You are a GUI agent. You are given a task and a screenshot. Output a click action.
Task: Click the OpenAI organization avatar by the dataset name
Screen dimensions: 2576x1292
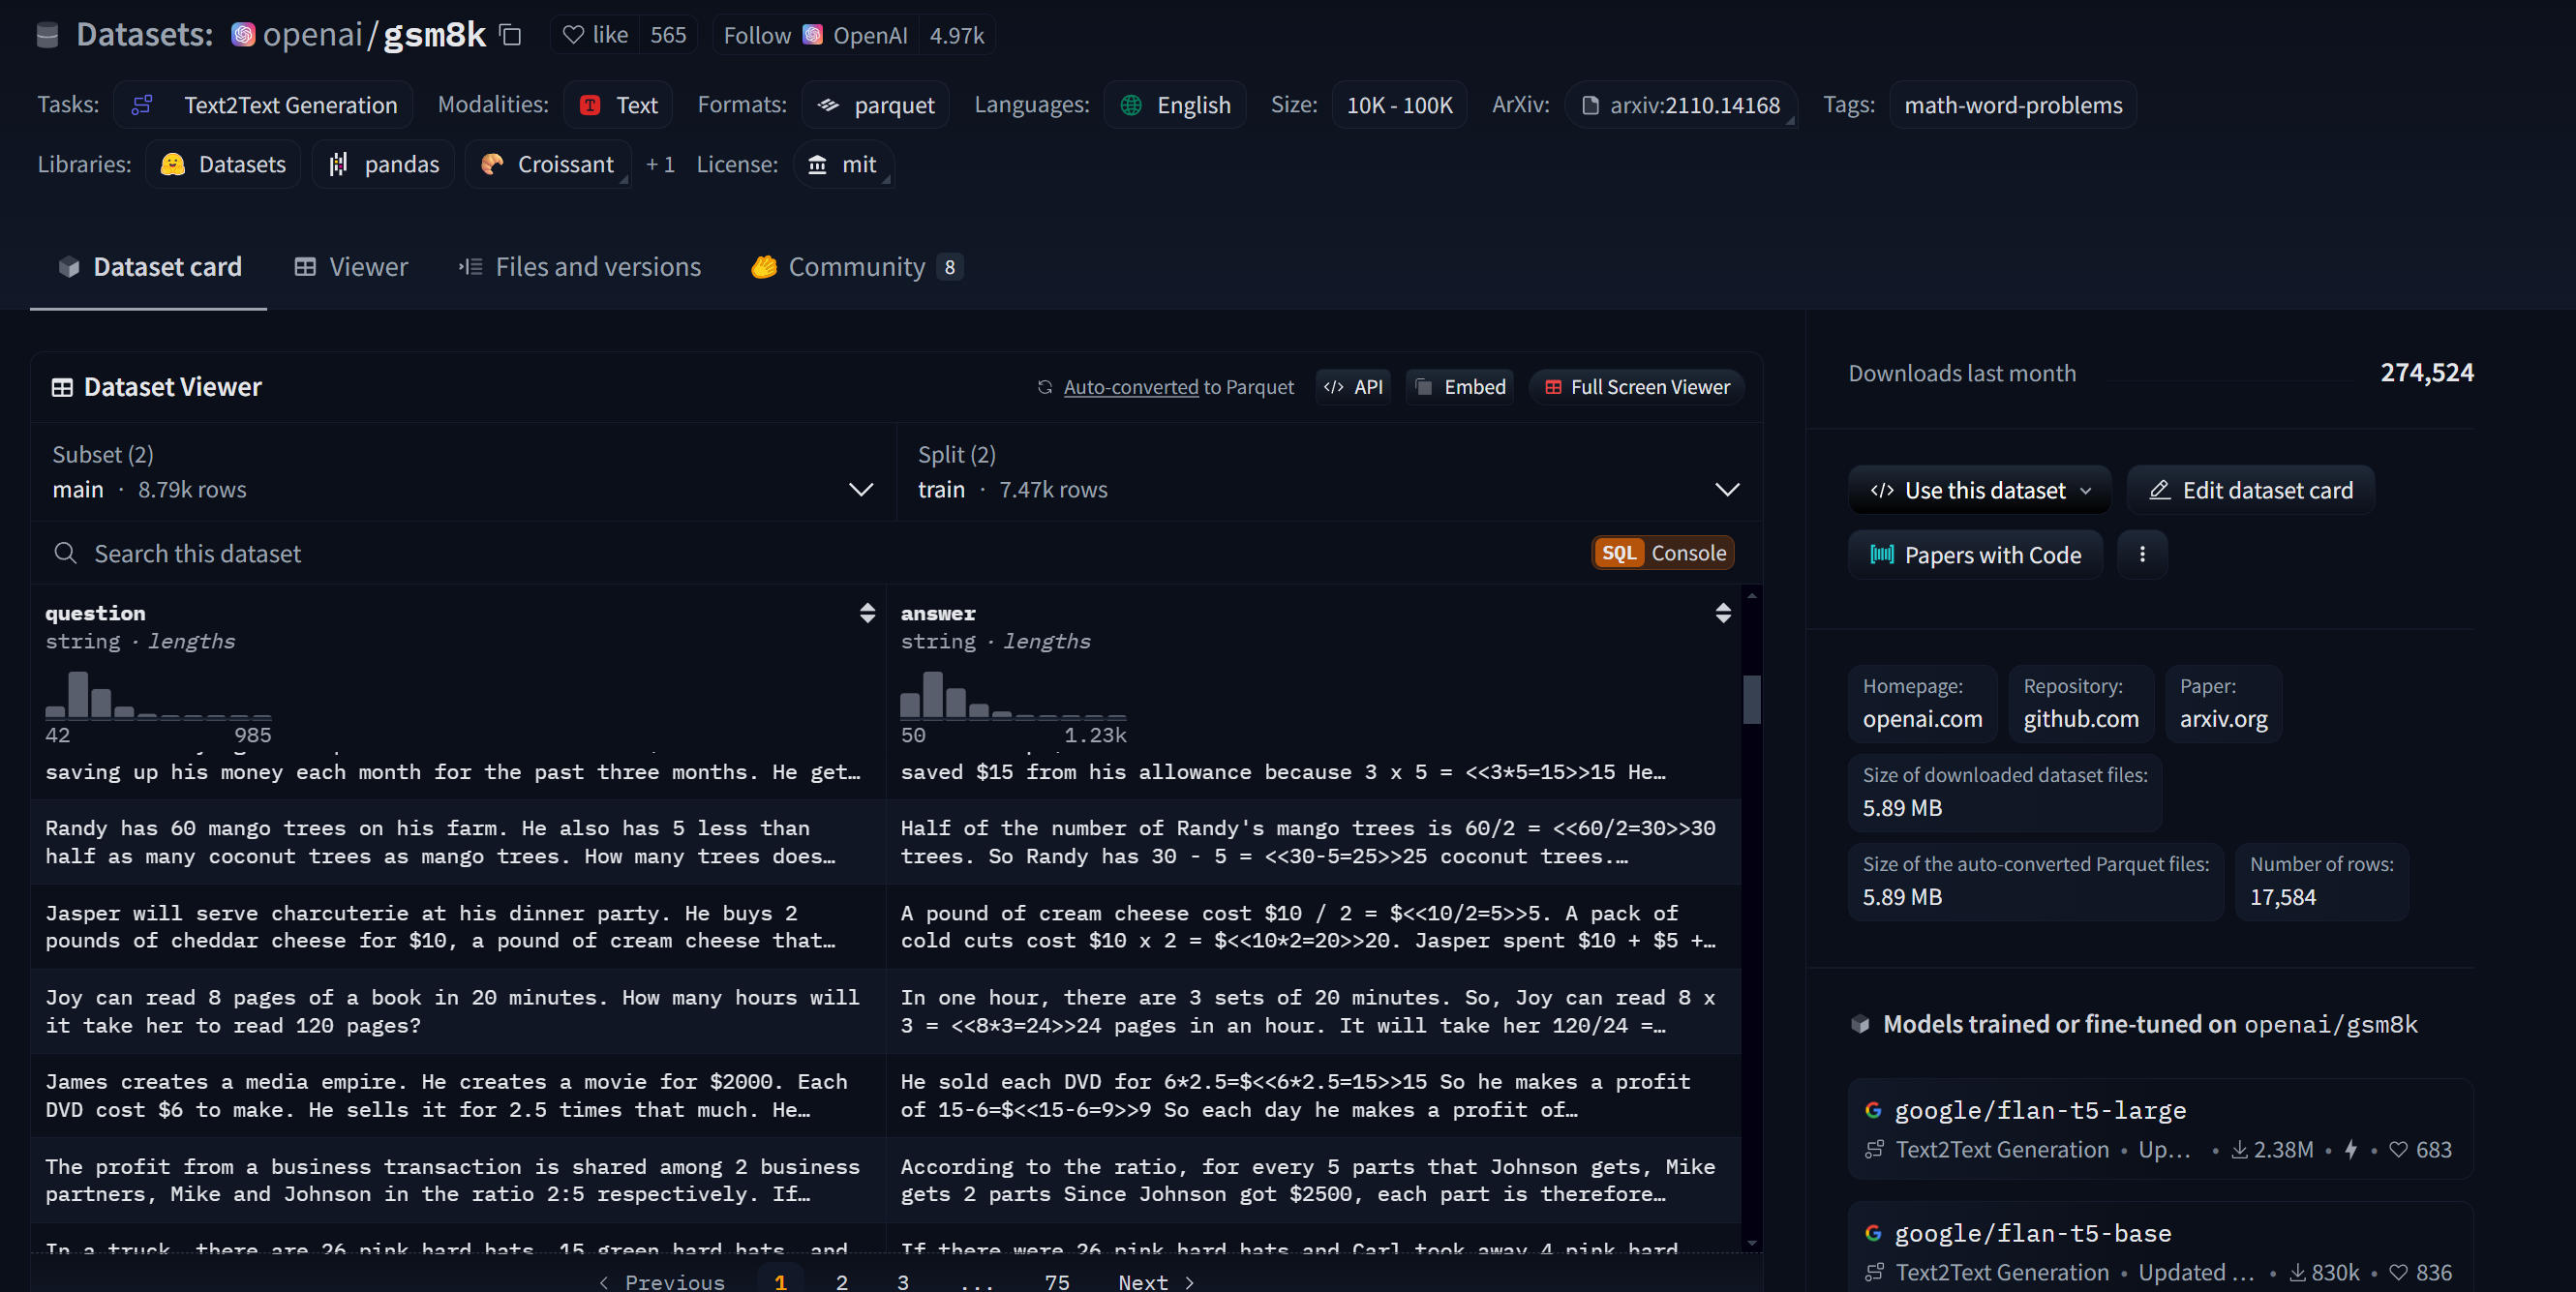point(243,35)
